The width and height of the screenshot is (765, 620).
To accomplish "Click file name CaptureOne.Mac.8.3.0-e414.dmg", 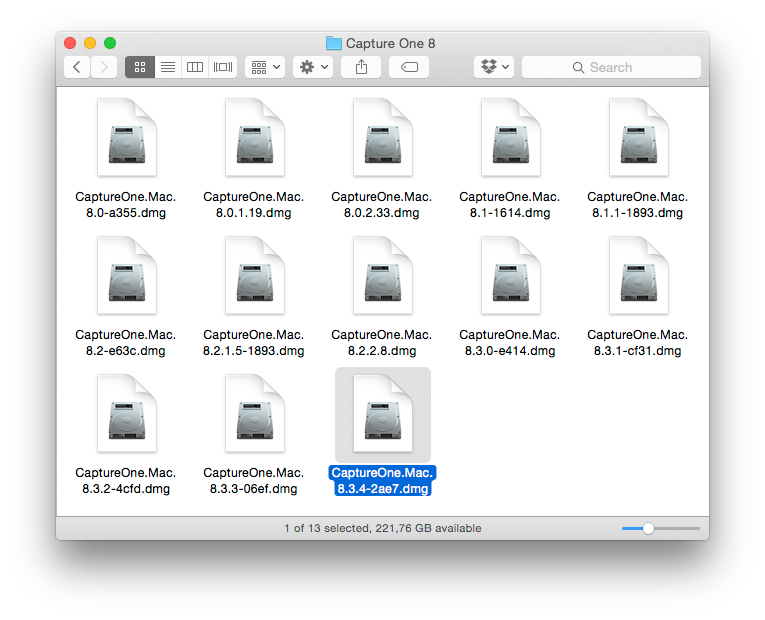I will [510, 343].
